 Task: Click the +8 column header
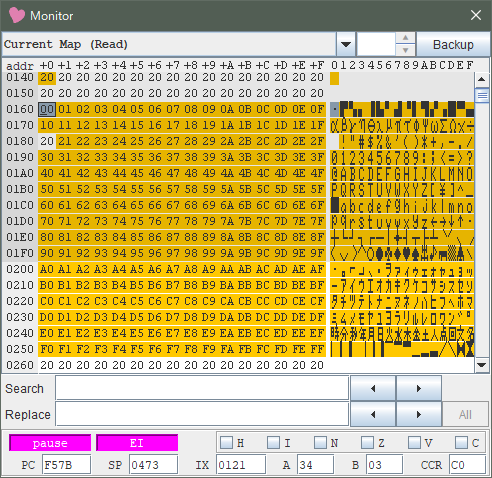(191, 65)
